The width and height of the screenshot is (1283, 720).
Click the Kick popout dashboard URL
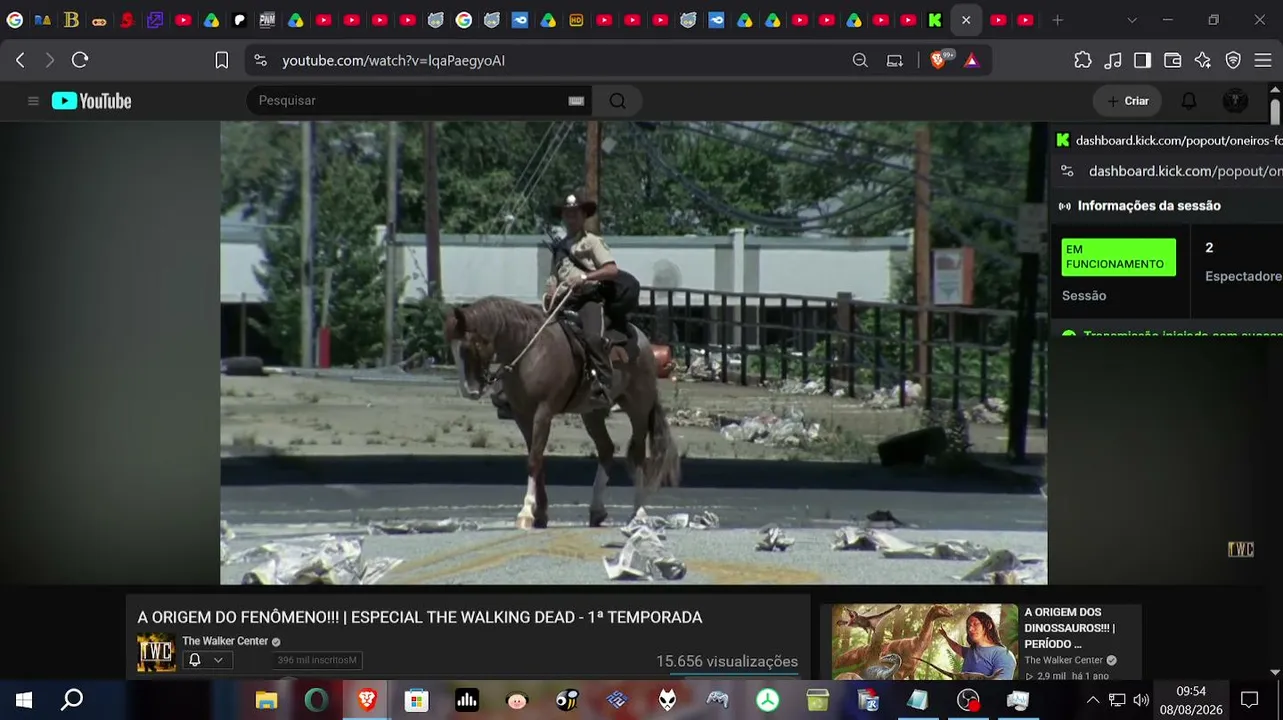tap(1185, 171)
